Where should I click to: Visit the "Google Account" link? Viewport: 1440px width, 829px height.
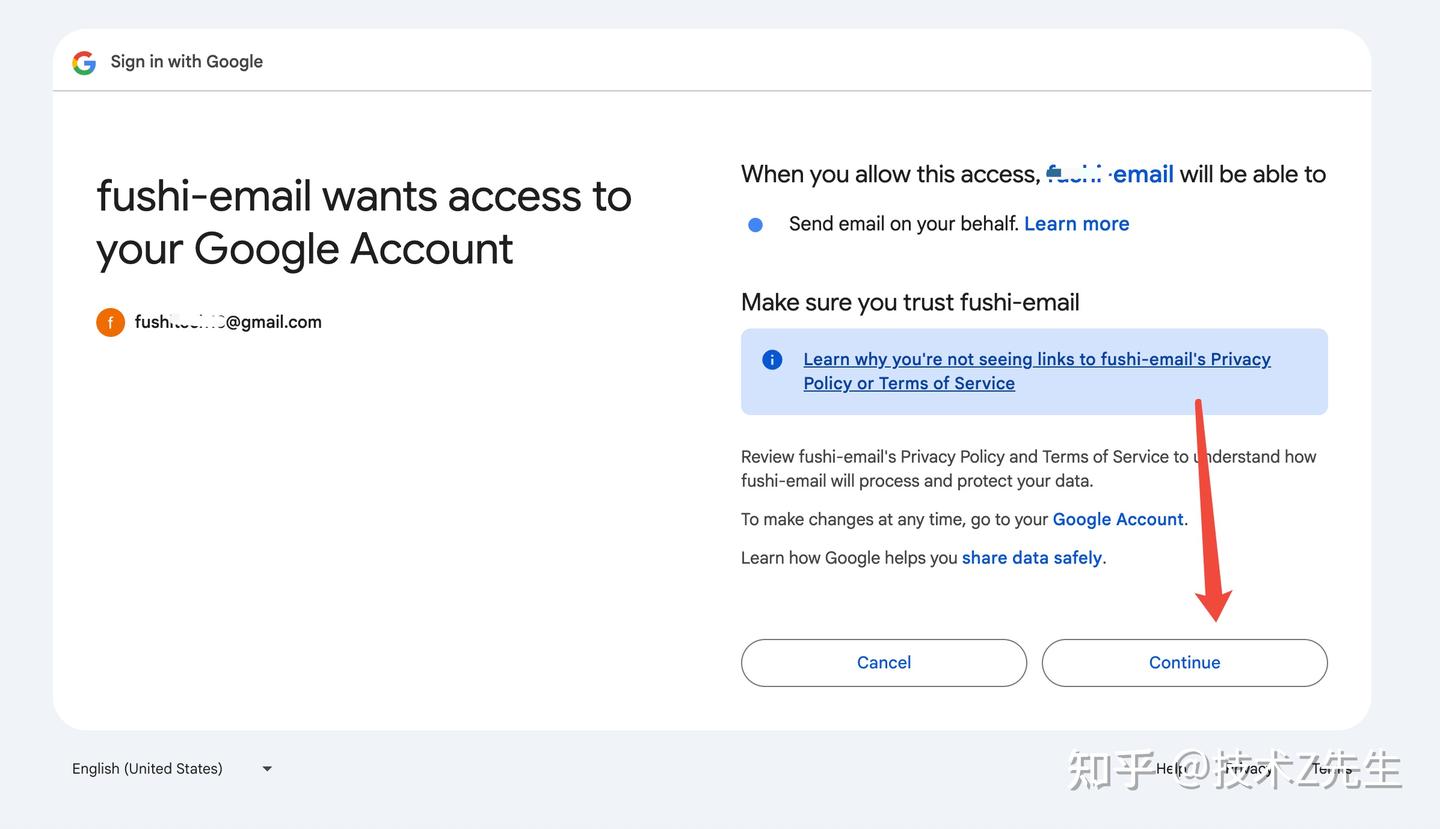click(1117, 519)
